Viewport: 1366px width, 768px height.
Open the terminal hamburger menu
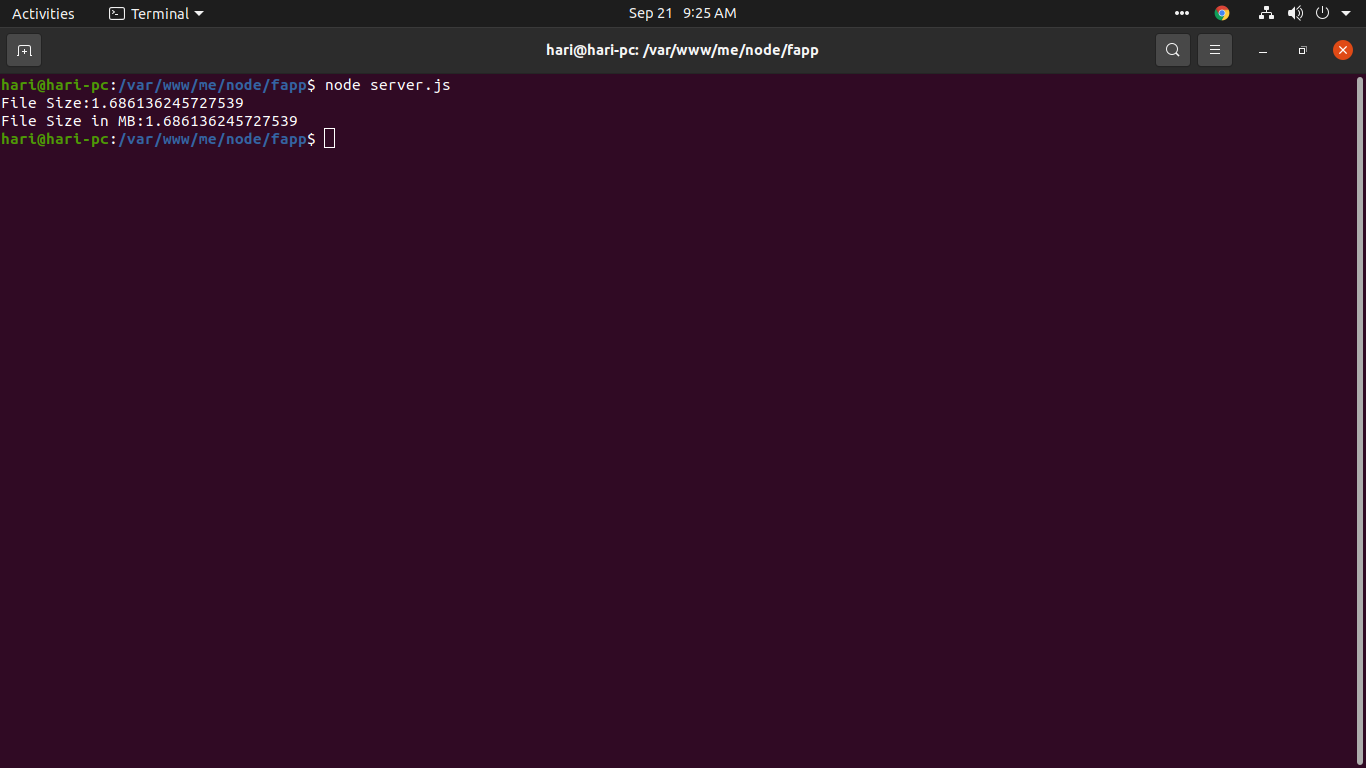[x=1214, y=49]
